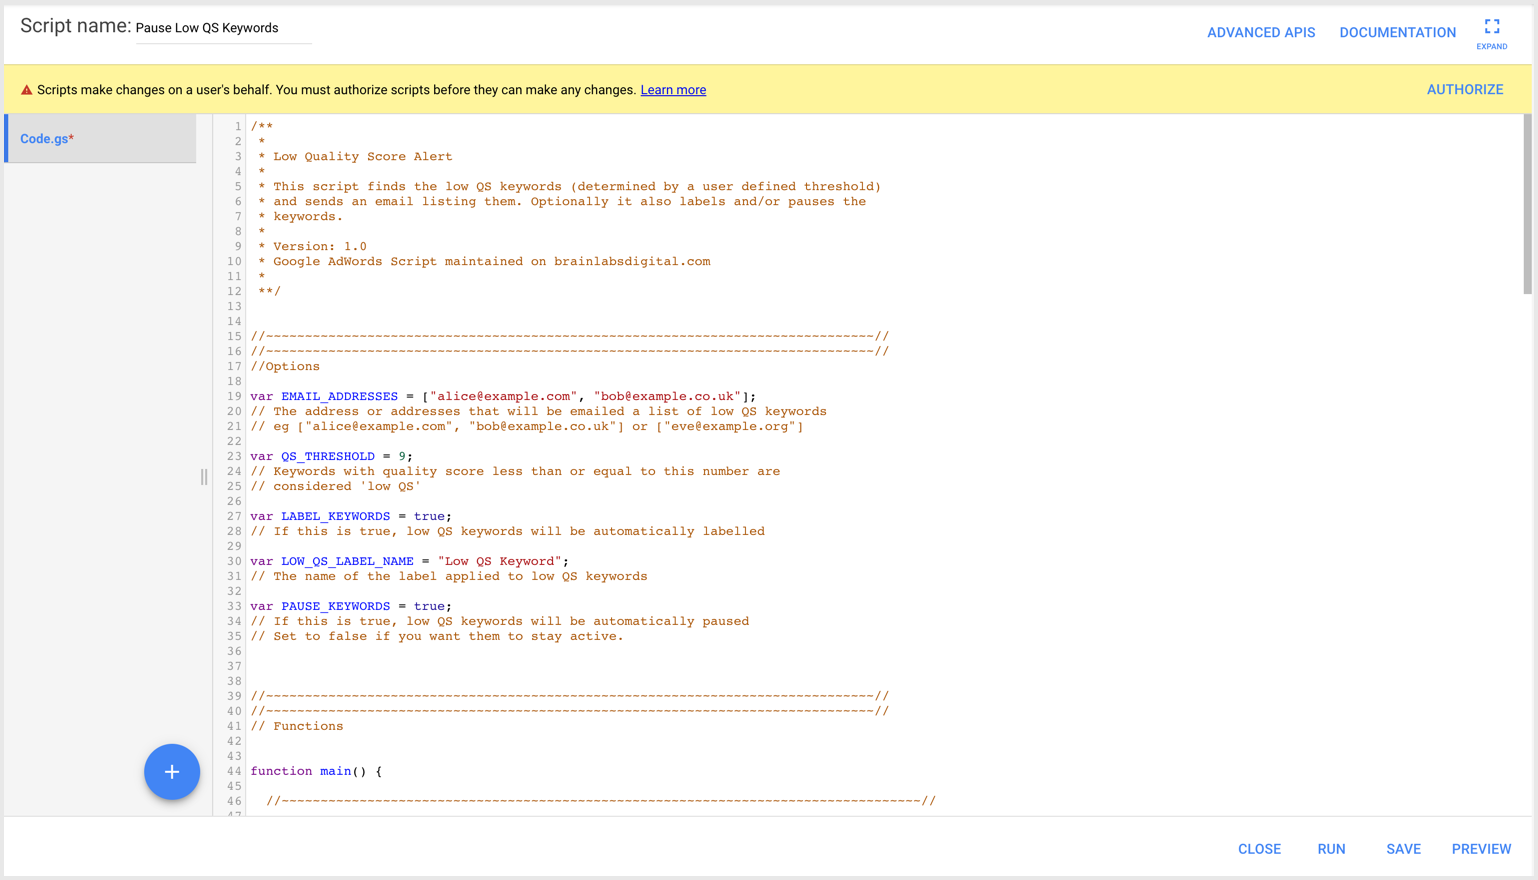Open the DOCUMENTATION page
This screenshot has height=880, width=1538.
point(1397,32)
